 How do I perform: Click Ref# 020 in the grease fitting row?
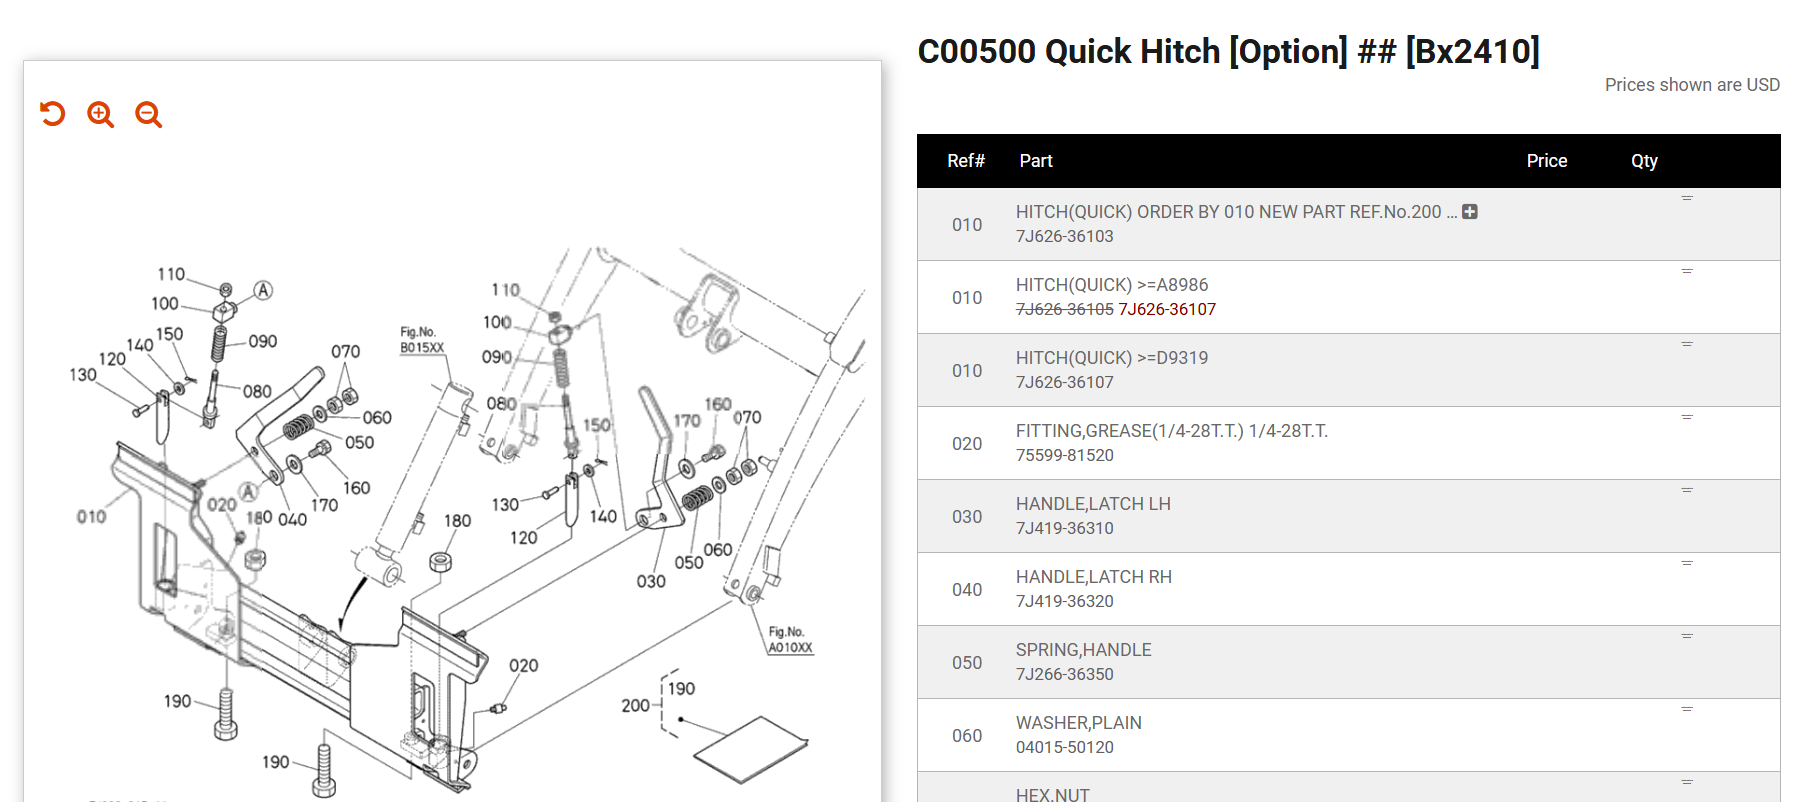pos(966,444)
